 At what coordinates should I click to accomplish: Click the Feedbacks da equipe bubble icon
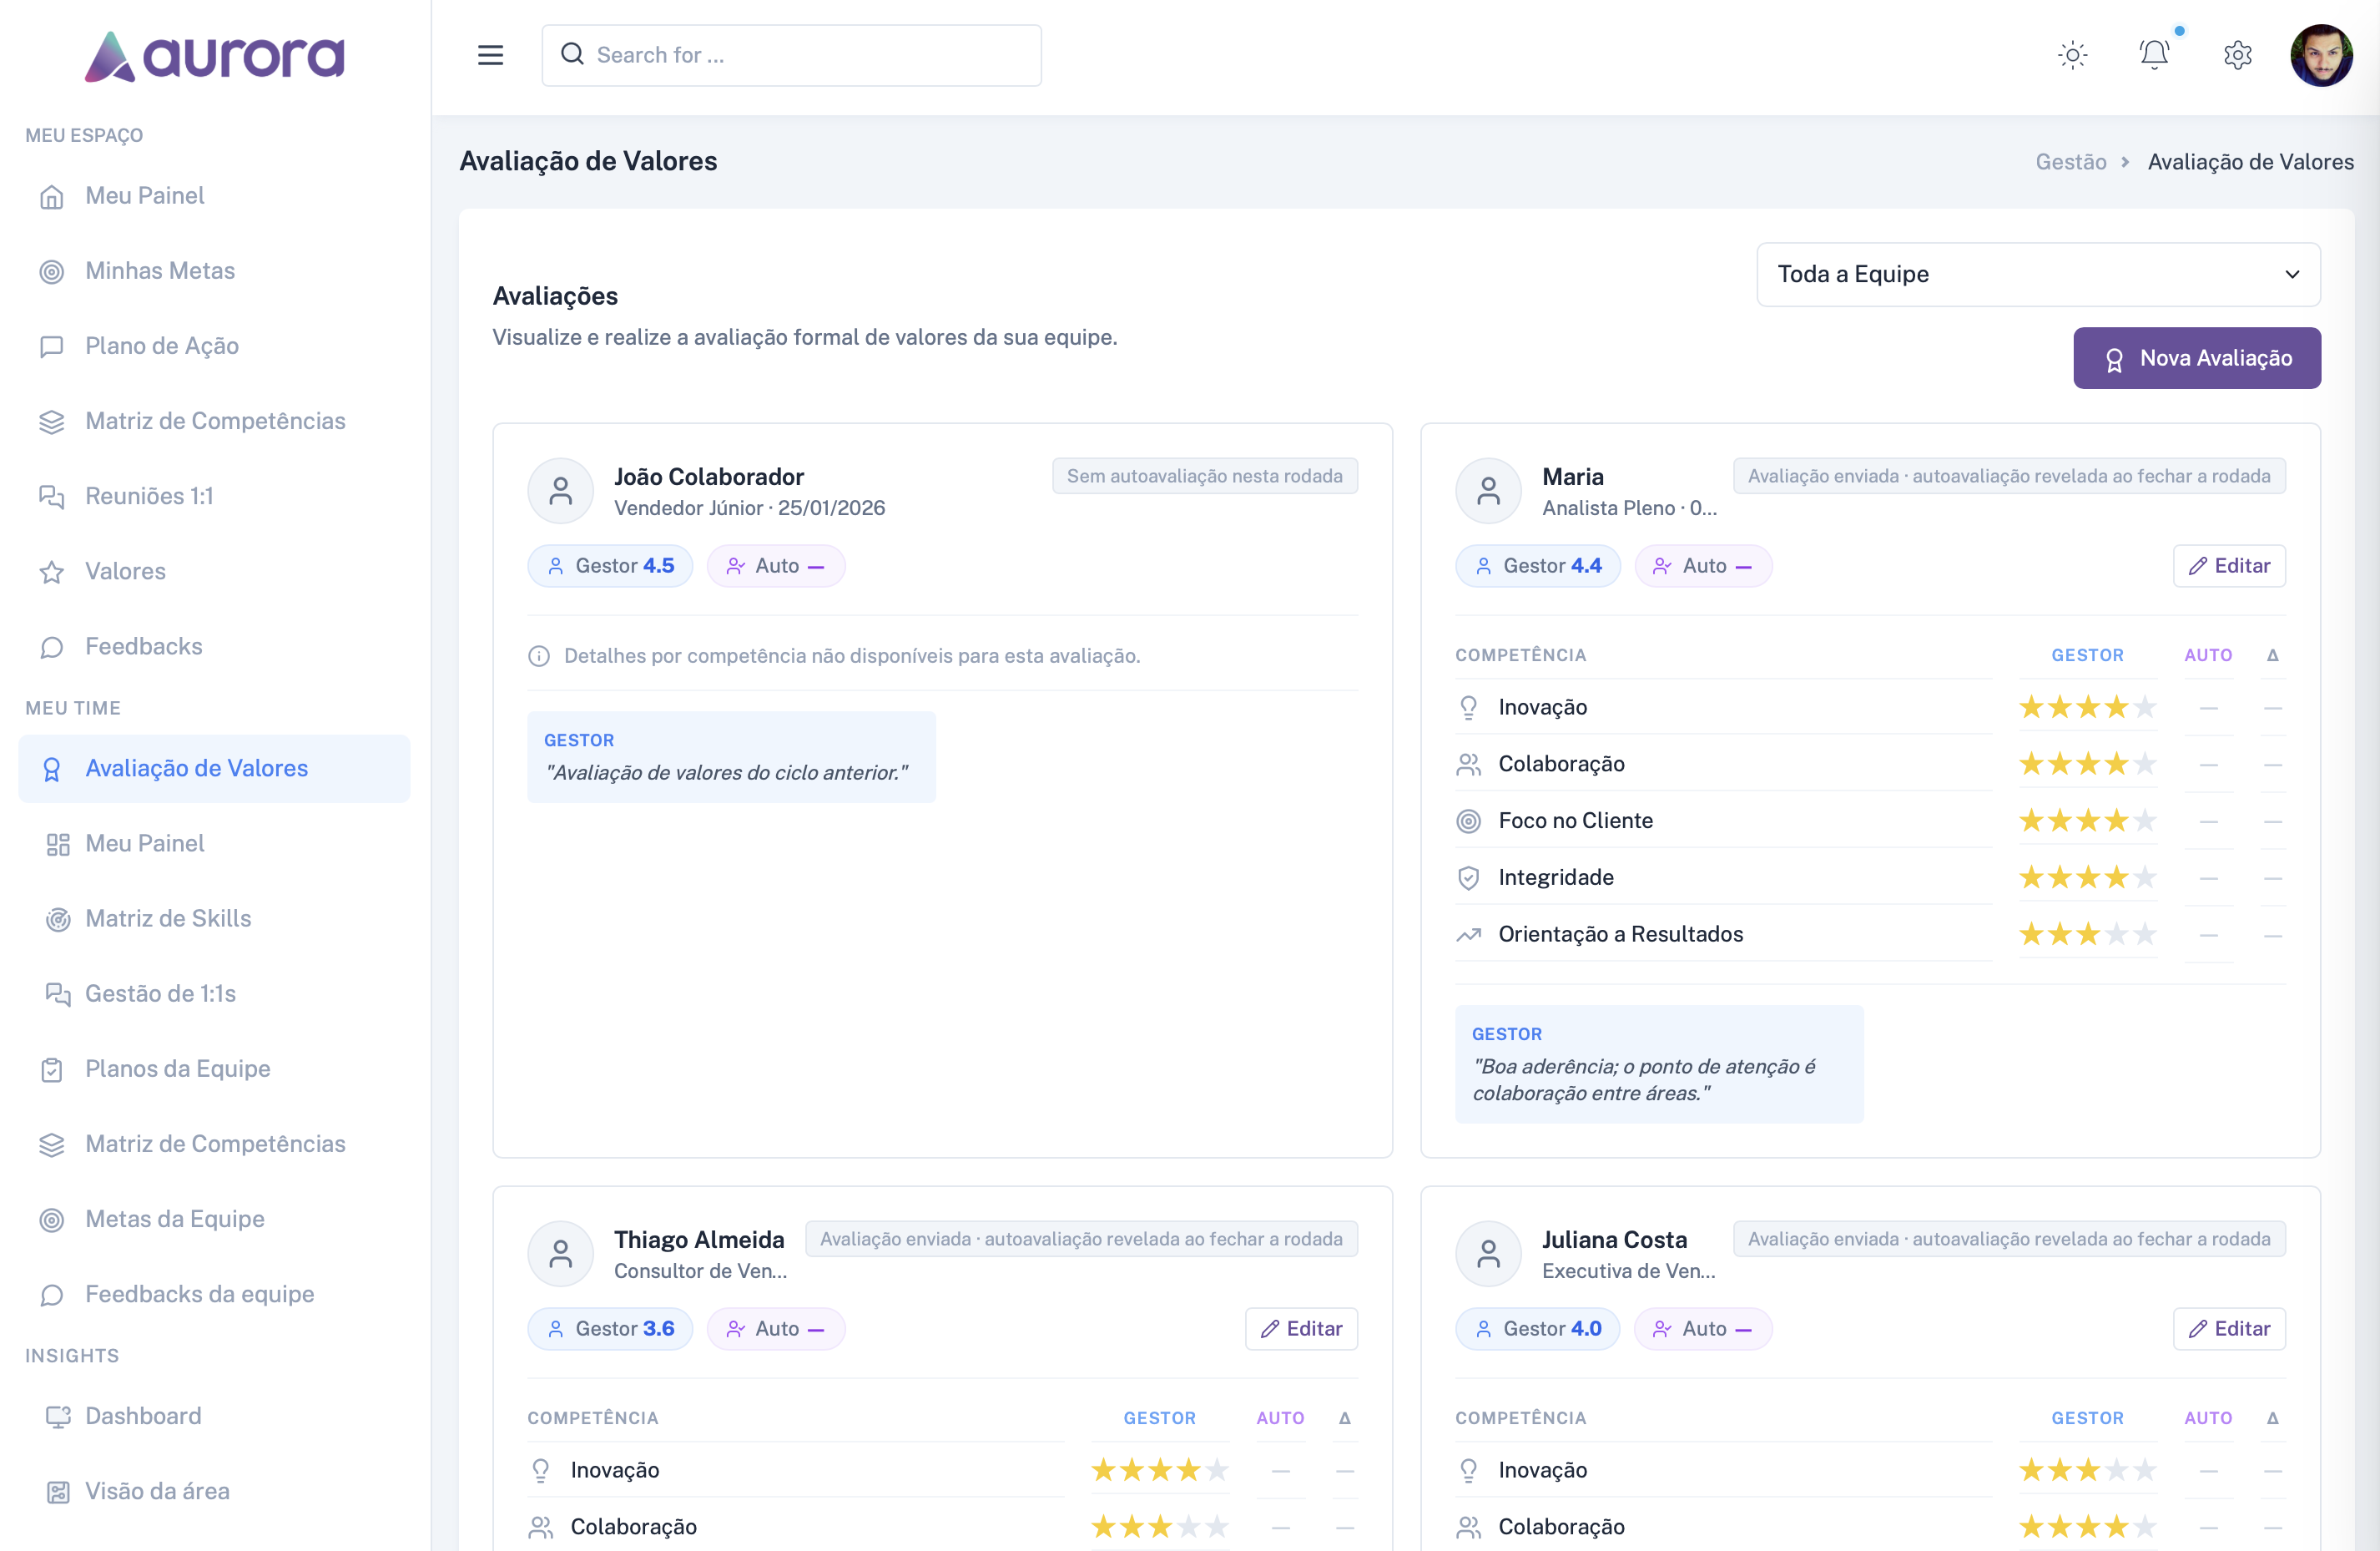point(52,1295)
